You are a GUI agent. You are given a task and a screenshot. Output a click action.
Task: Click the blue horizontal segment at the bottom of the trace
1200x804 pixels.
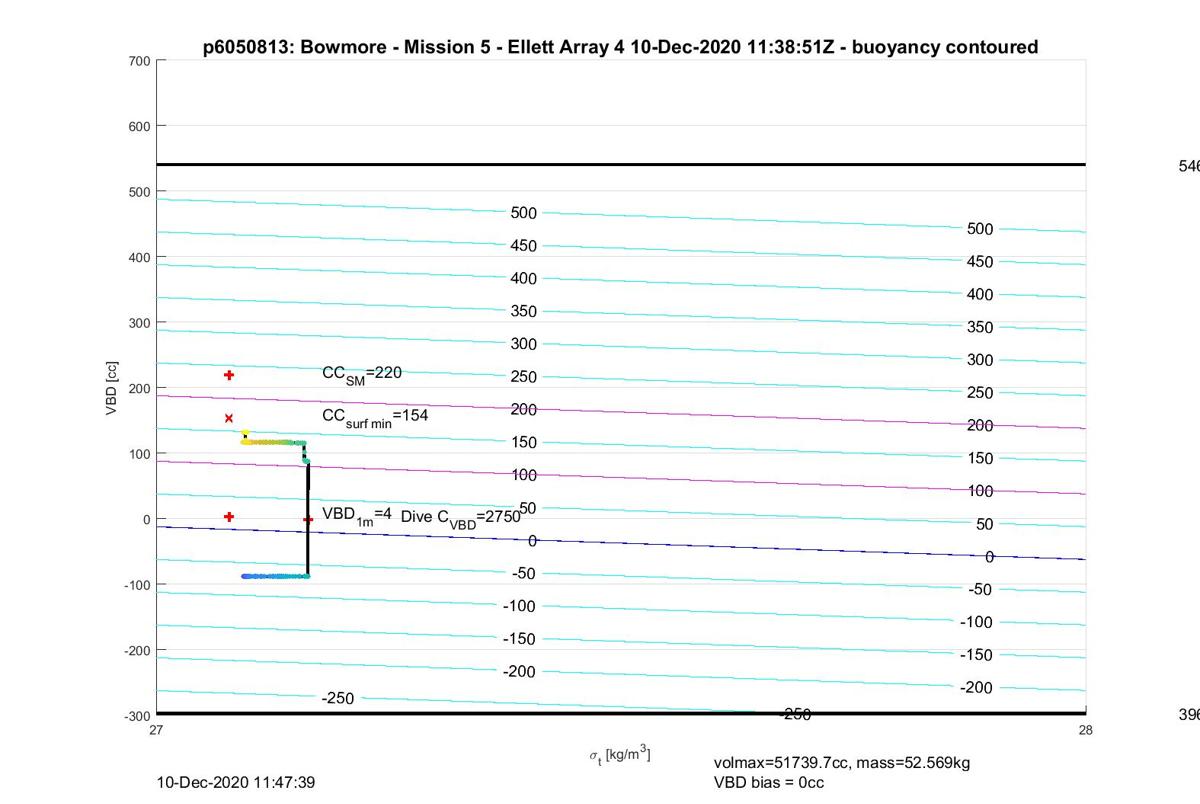(275, 576)
